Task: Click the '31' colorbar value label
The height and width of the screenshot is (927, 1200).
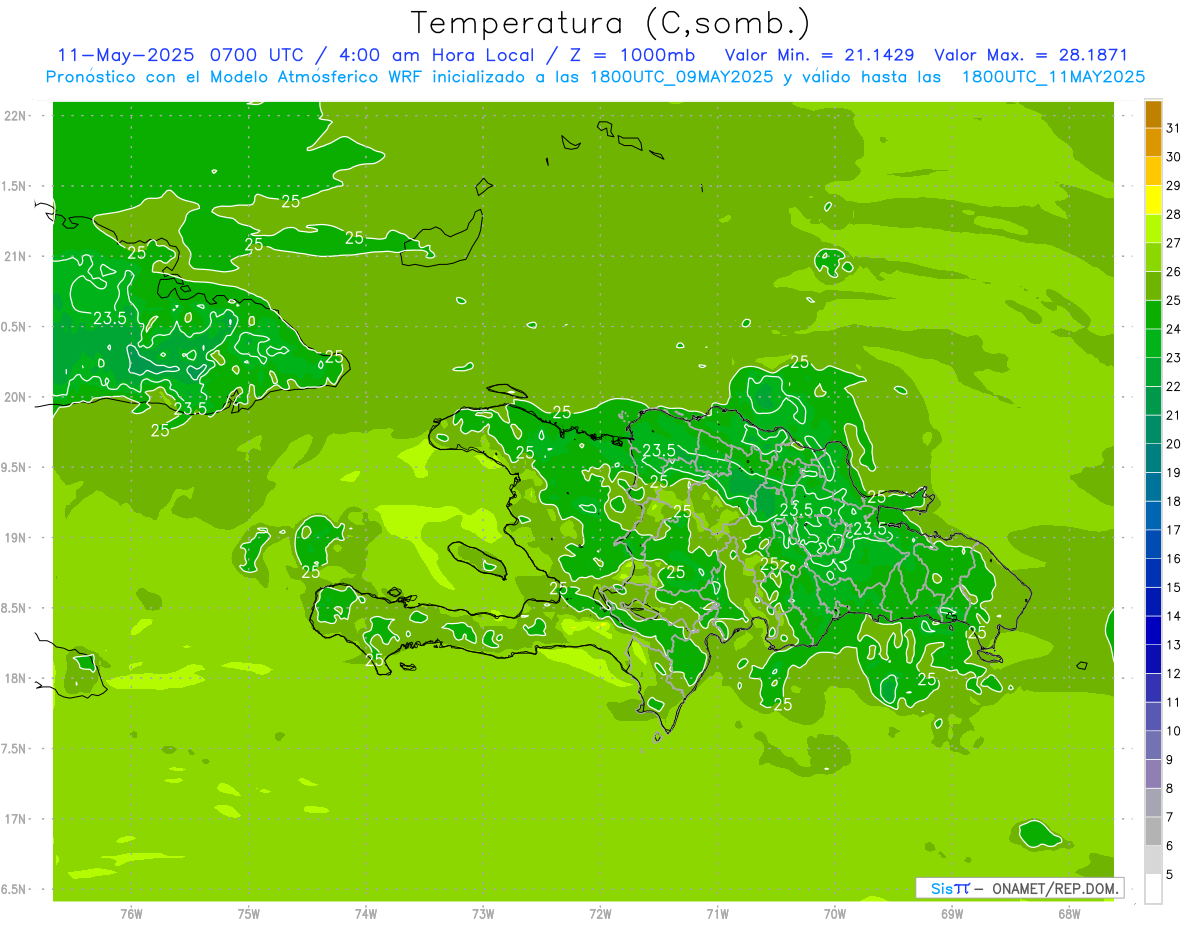Action: pos(1174,127)
